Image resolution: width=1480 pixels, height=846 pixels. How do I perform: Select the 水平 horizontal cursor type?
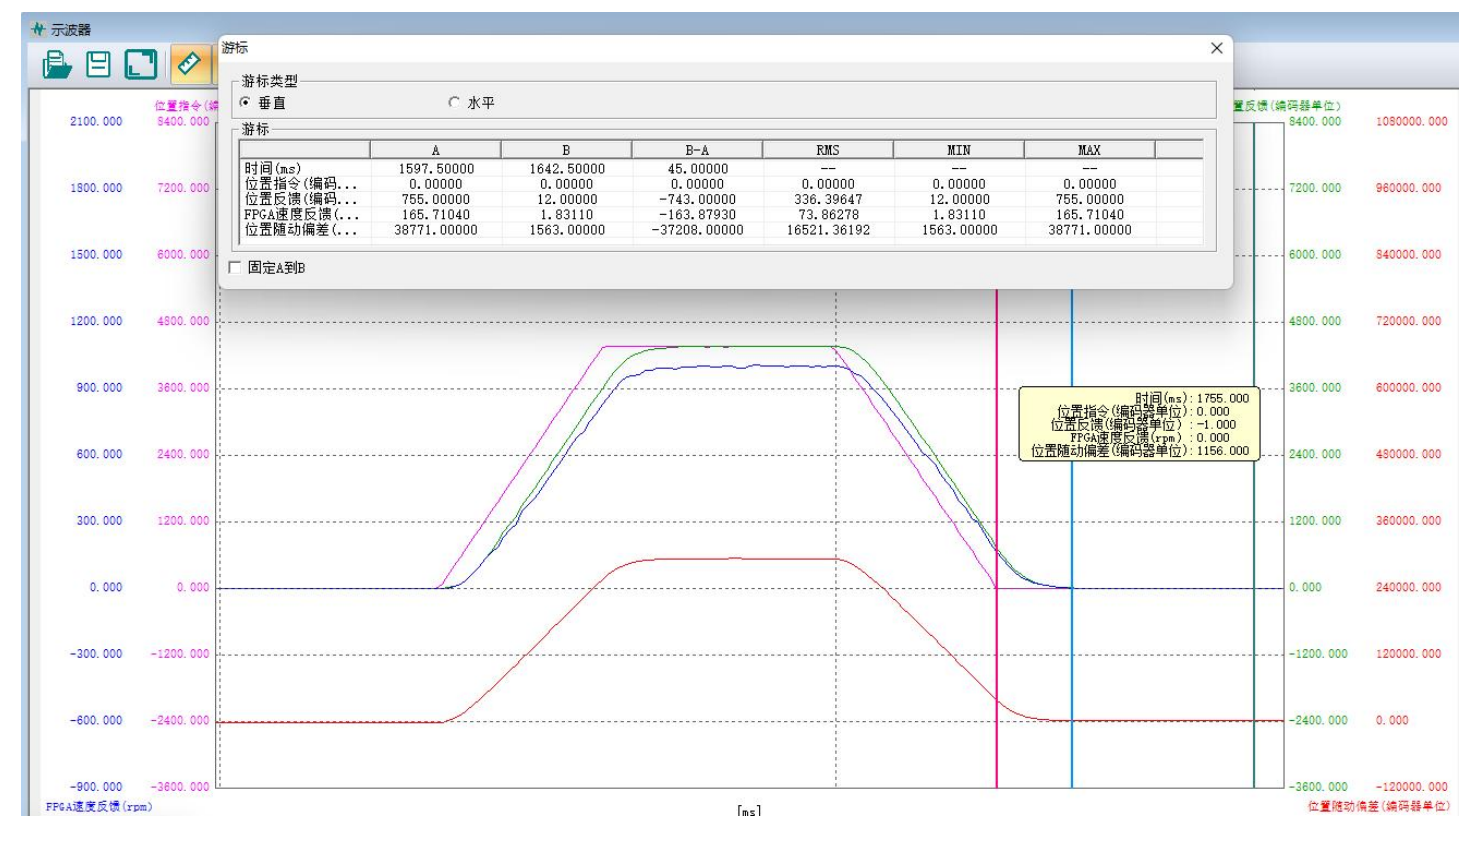(x=455, y=103)
